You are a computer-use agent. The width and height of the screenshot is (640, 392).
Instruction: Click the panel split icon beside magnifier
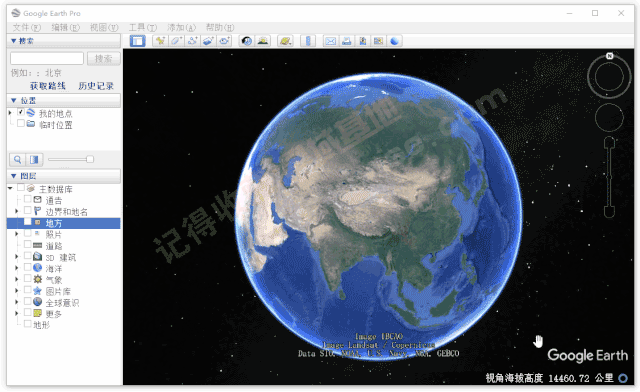click(34, 159)
